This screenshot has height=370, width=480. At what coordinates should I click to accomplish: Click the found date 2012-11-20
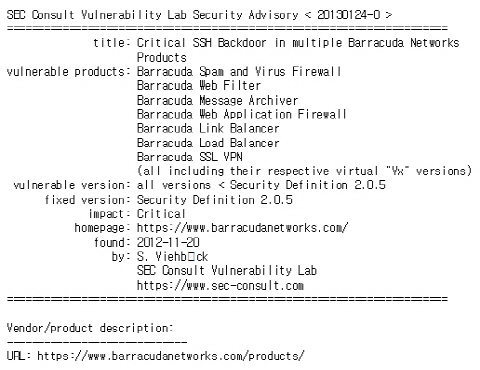168,242
